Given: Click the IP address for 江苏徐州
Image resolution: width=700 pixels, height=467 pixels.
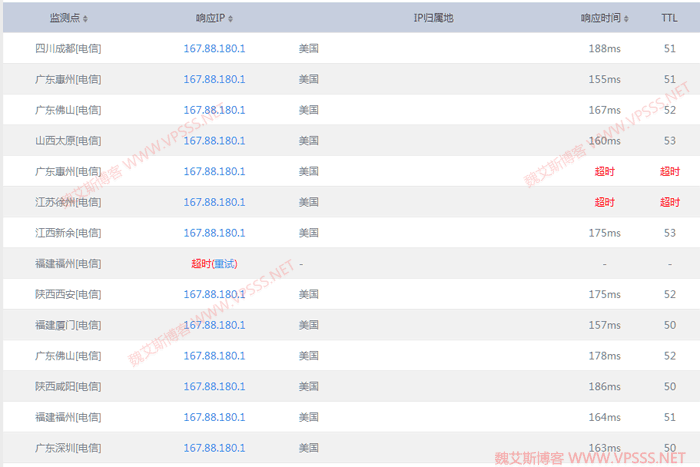Looking at the screenshot, I should click(x=214, y=202).
